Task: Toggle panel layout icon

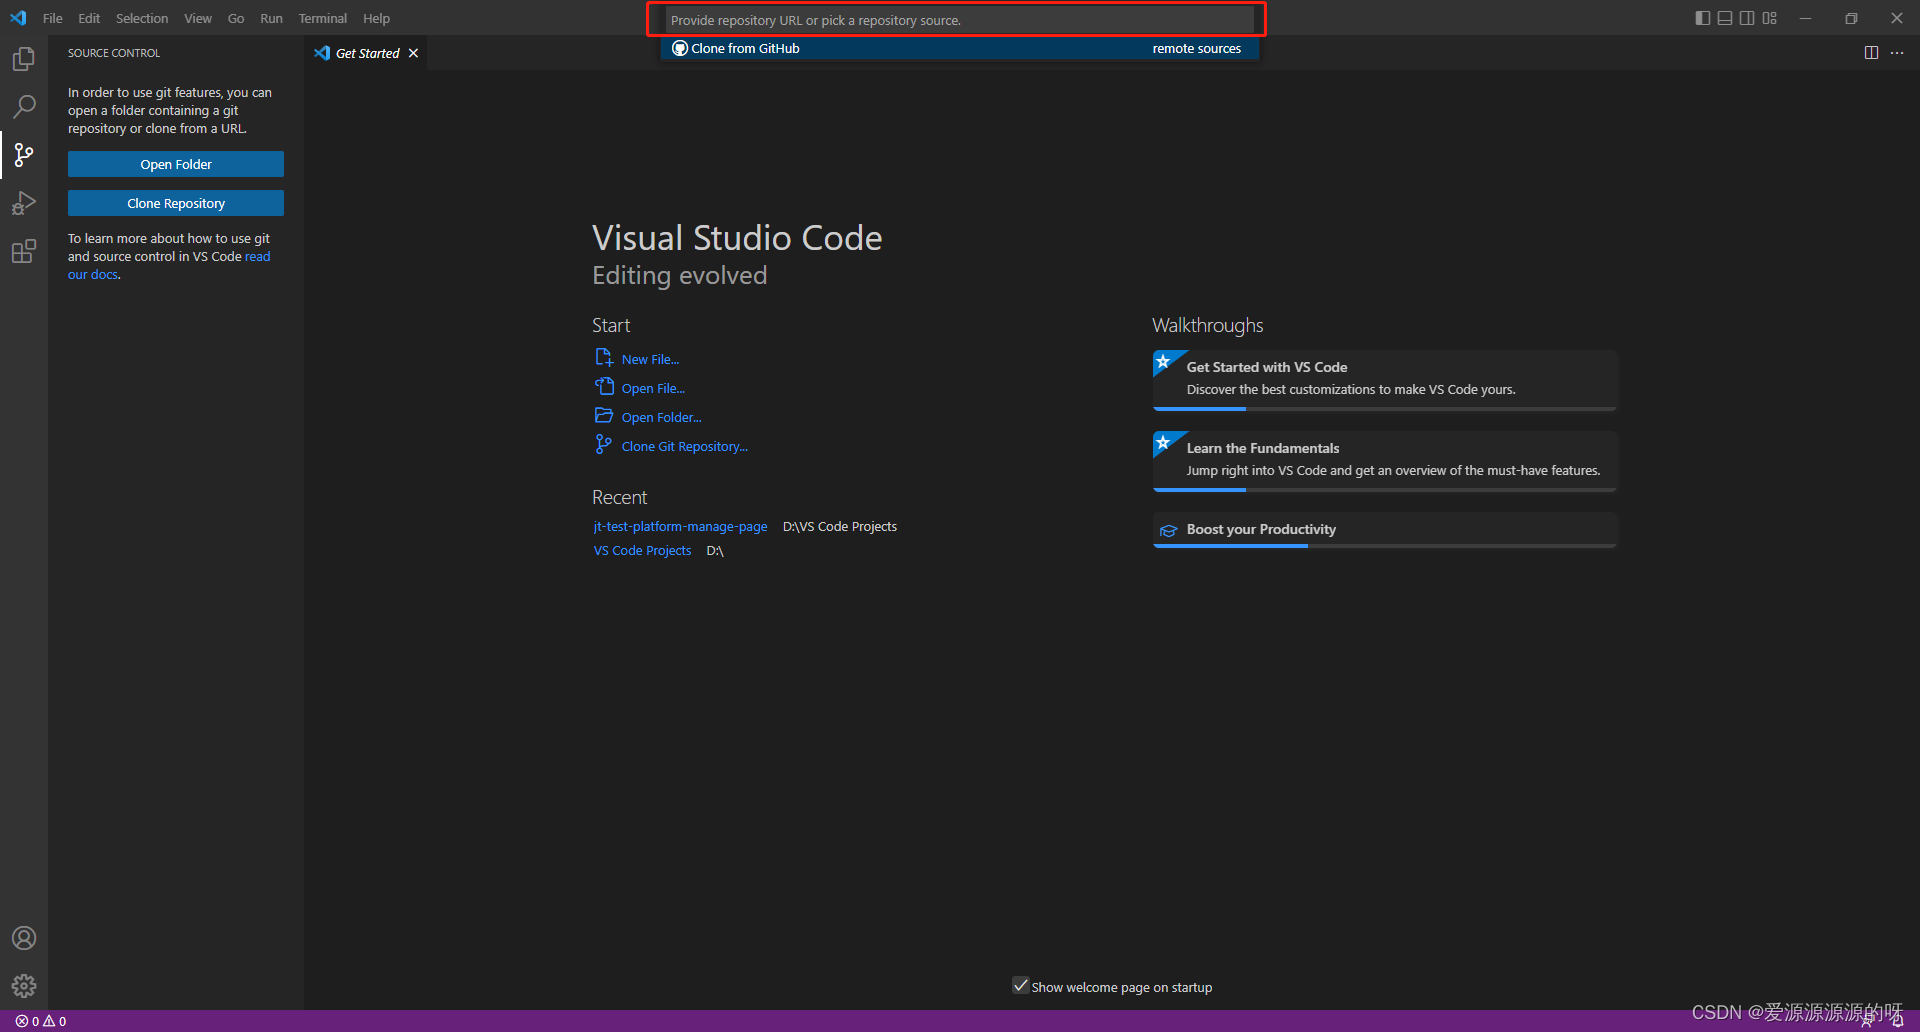Action: [1725, 18]
